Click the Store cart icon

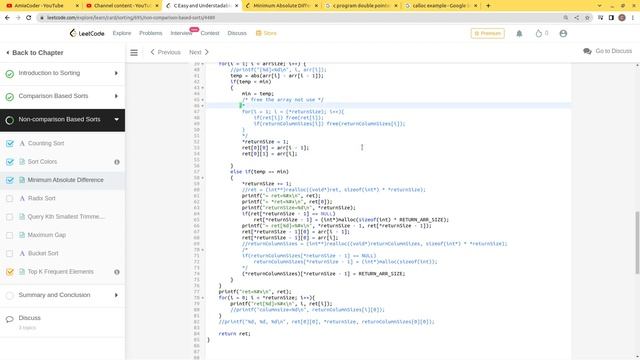(258, 33)
